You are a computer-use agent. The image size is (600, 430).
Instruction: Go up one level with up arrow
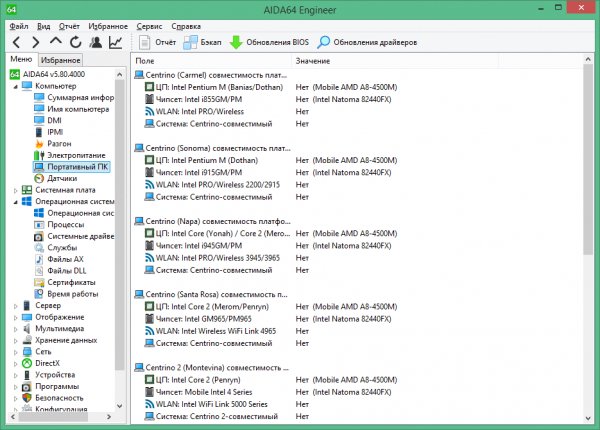pyautogui.click(x=56, y=41)
